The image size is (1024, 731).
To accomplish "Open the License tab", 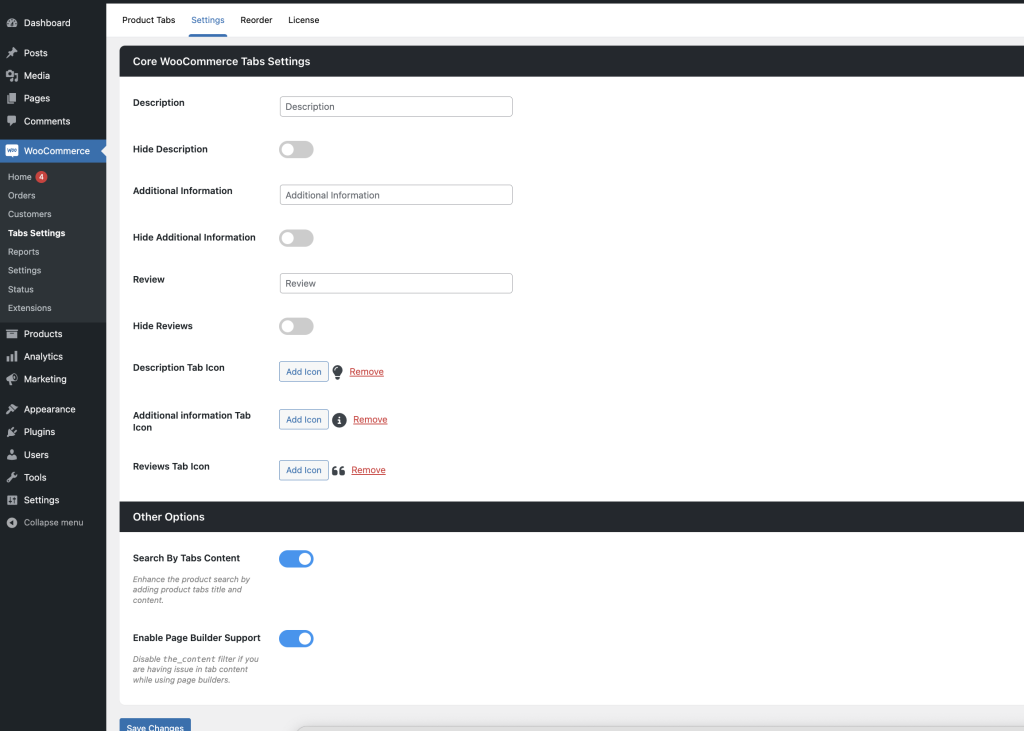I will pyautogui.click(x=303, y=20).
